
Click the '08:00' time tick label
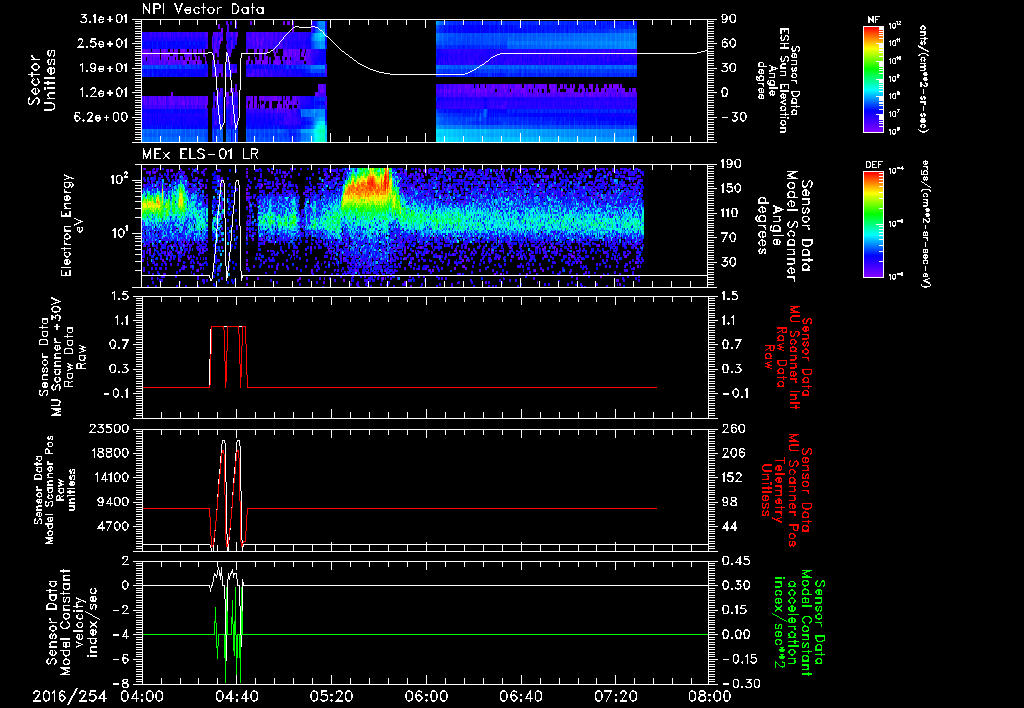[709, 696]
